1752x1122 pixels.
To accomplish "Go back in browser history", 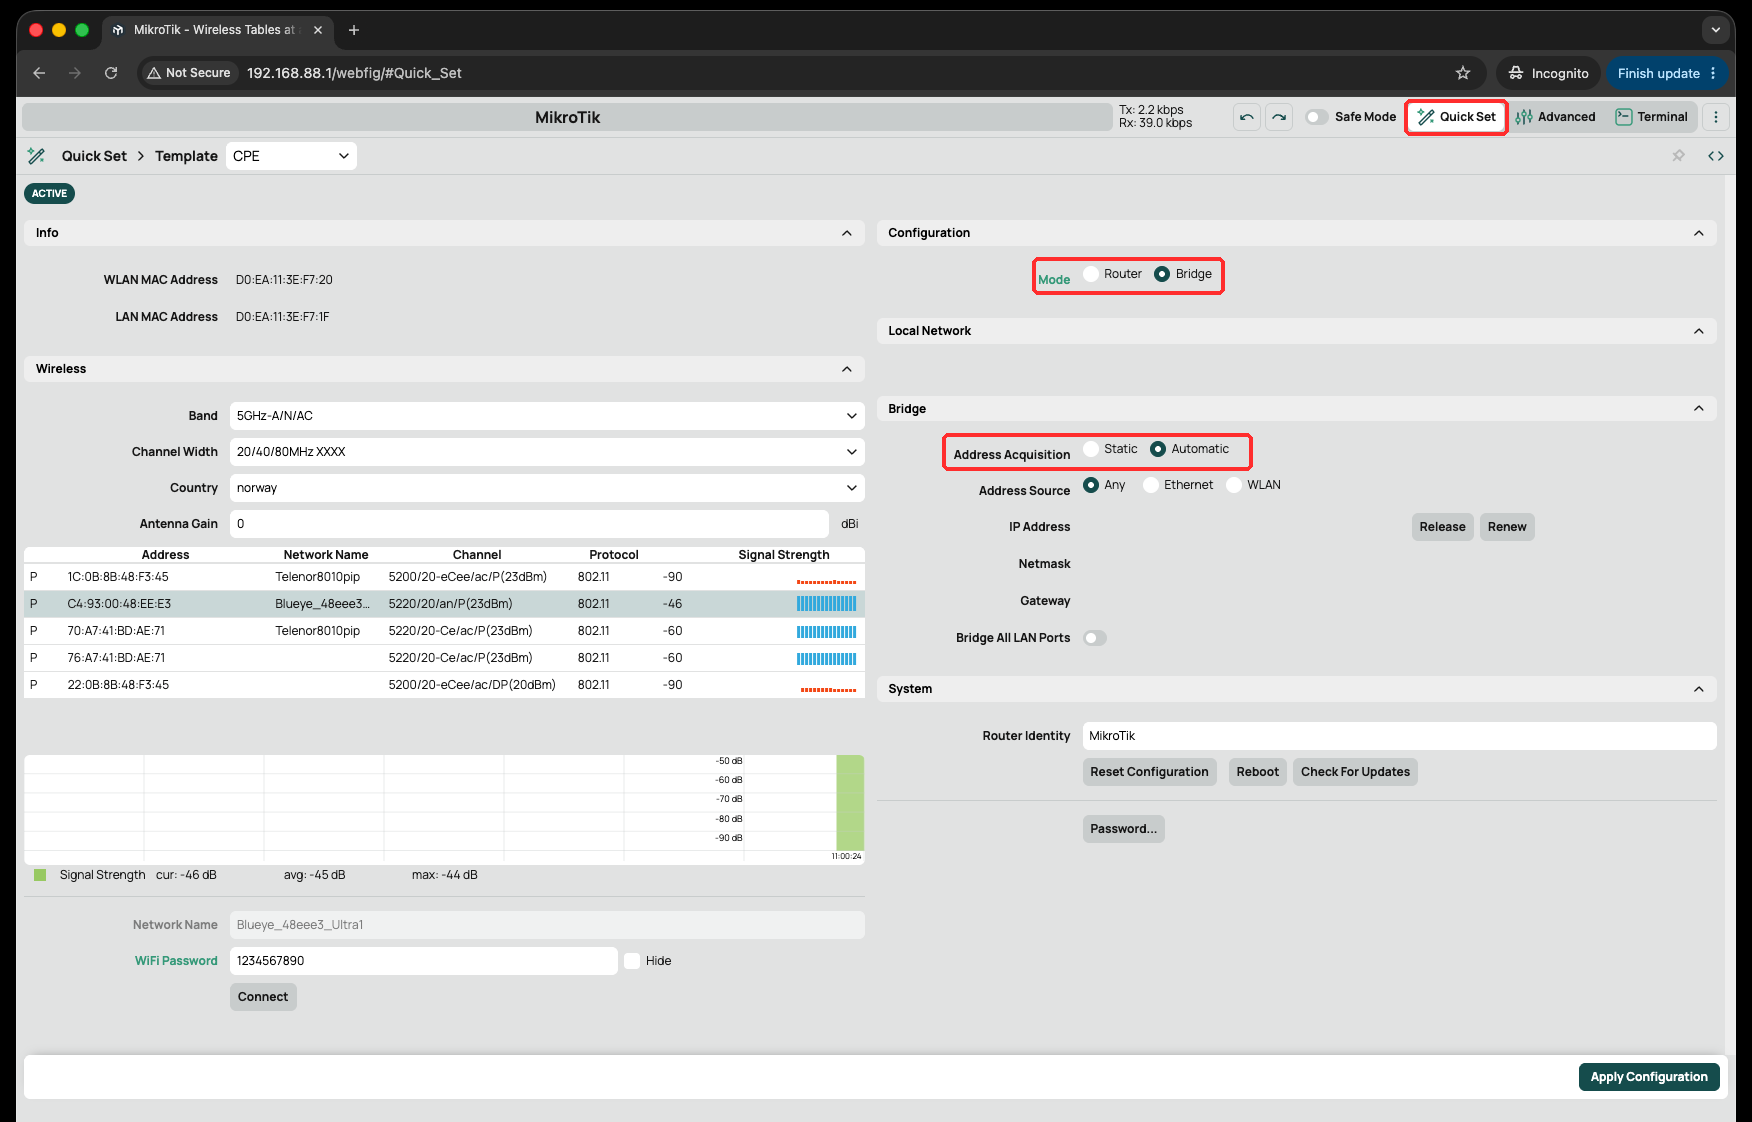I will pyautogui.click(x=39, y=73).
